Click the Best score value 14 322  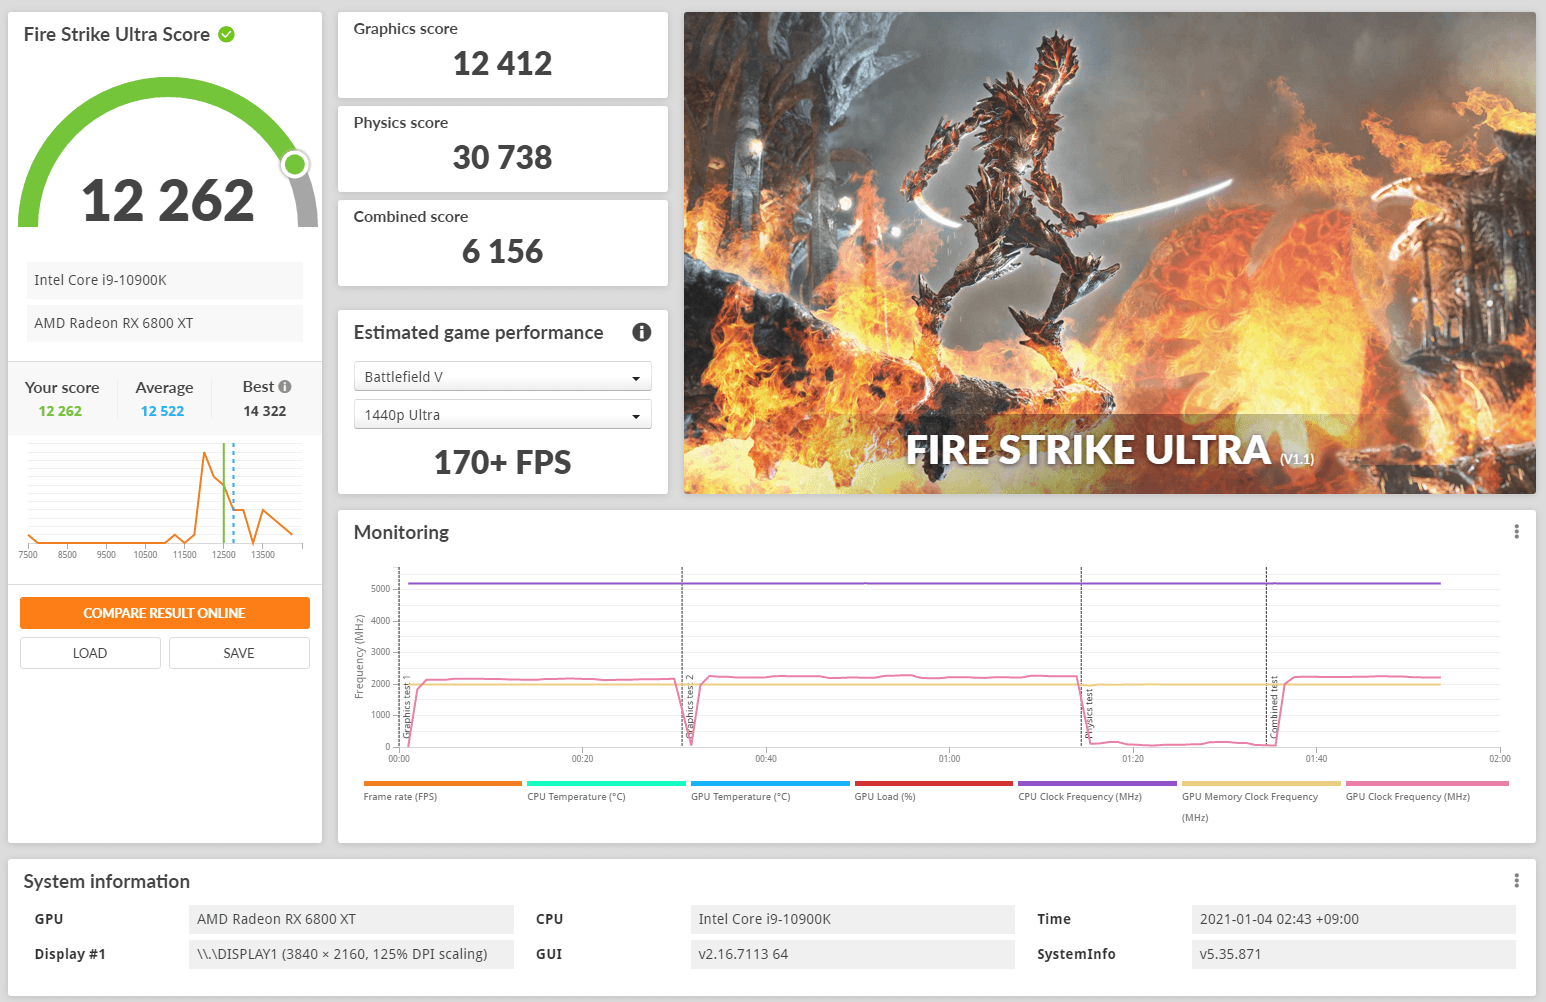(x=265, y=411)
